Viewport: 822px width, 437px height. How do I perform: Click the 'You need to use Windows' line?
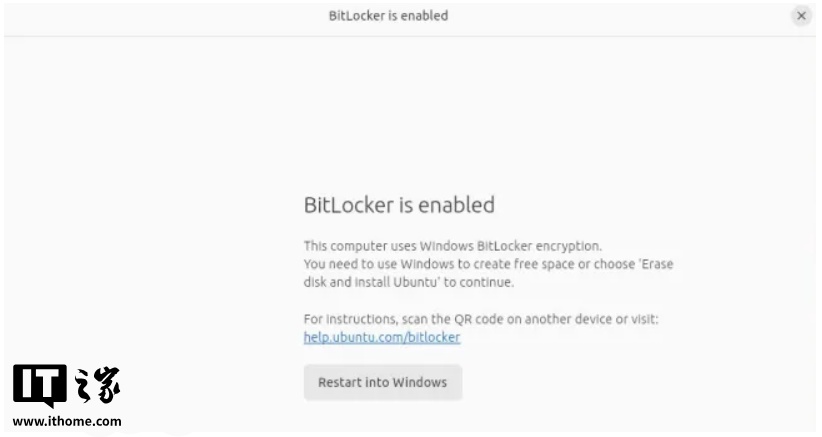pyautogui.click(x=488, y=264)
